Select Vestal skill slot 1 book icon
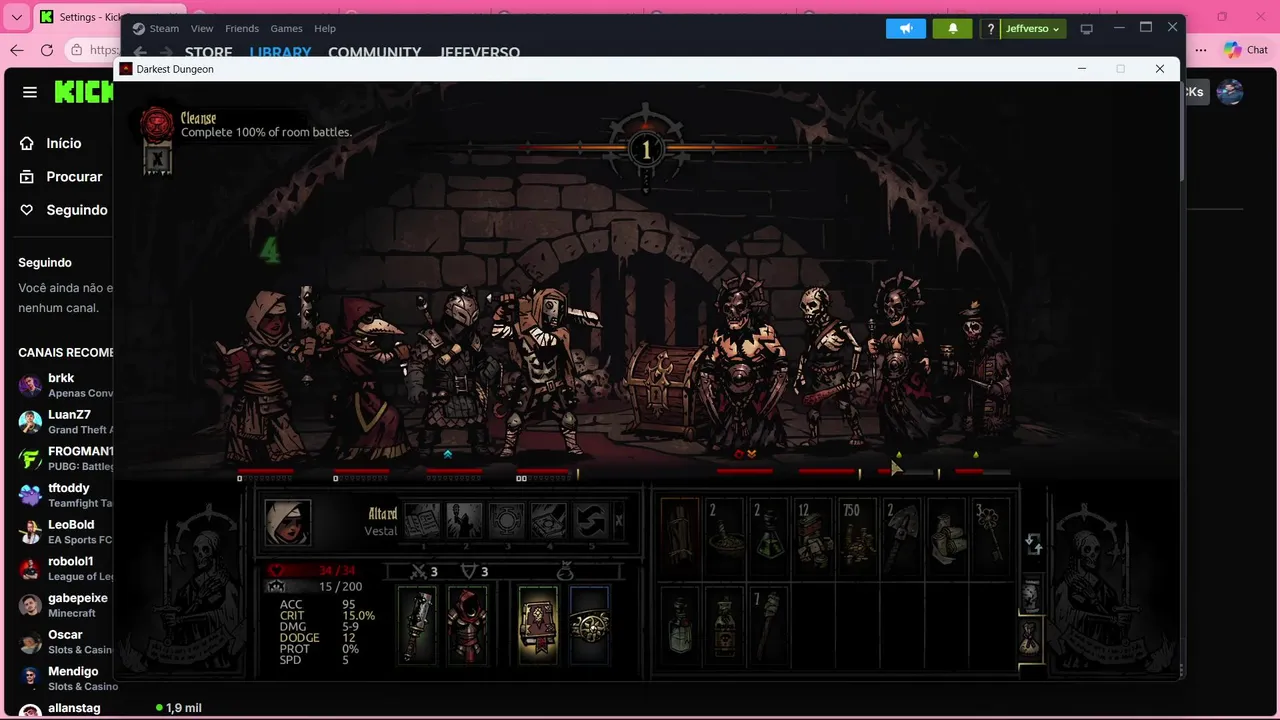 (421, 521)
